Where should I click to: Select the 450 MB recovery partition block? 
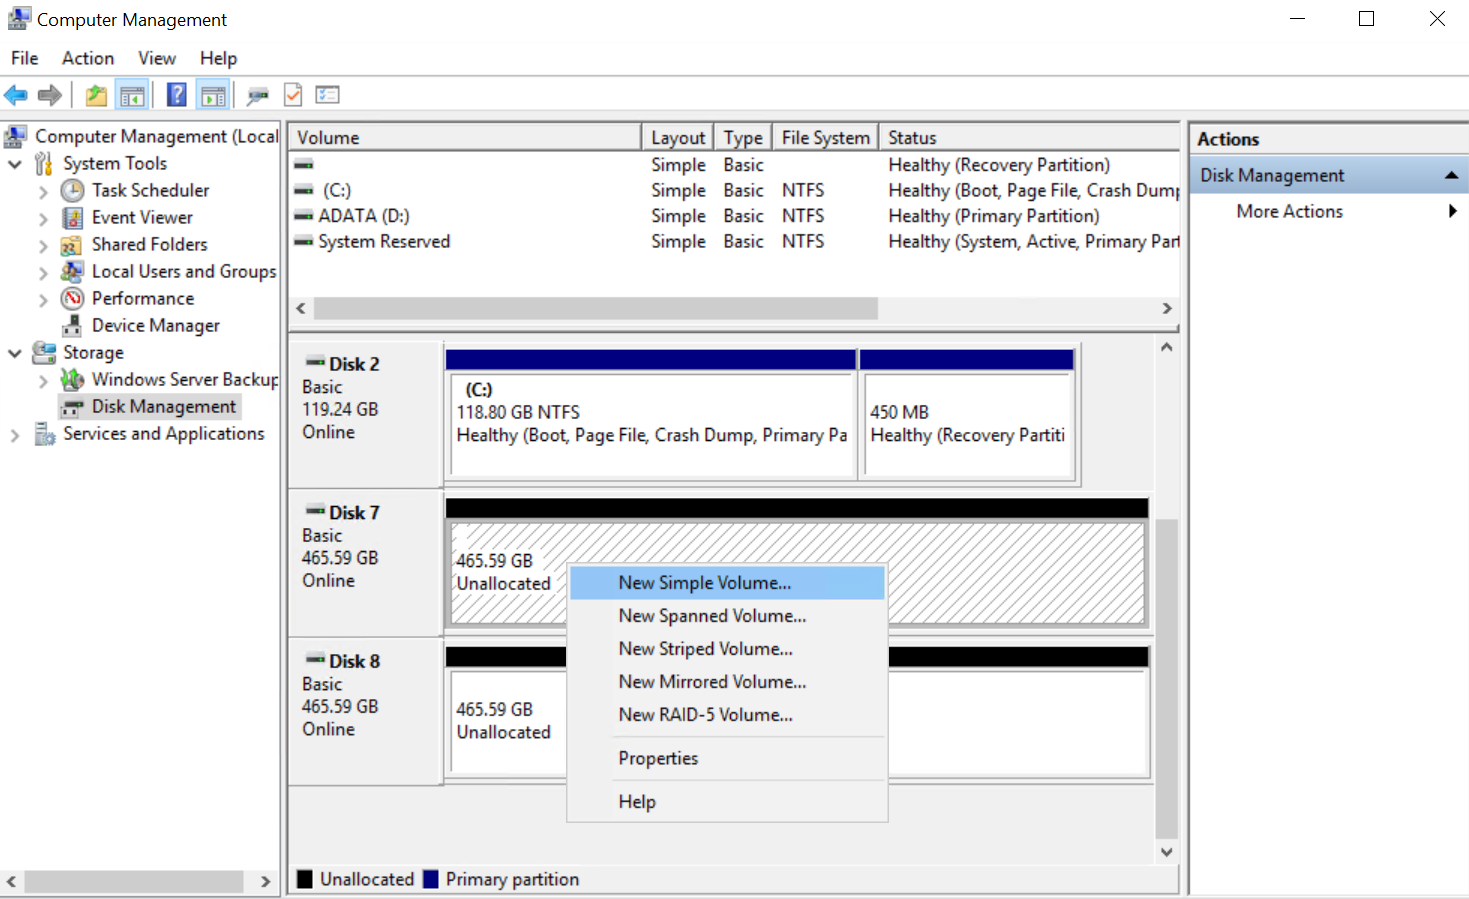968,425
